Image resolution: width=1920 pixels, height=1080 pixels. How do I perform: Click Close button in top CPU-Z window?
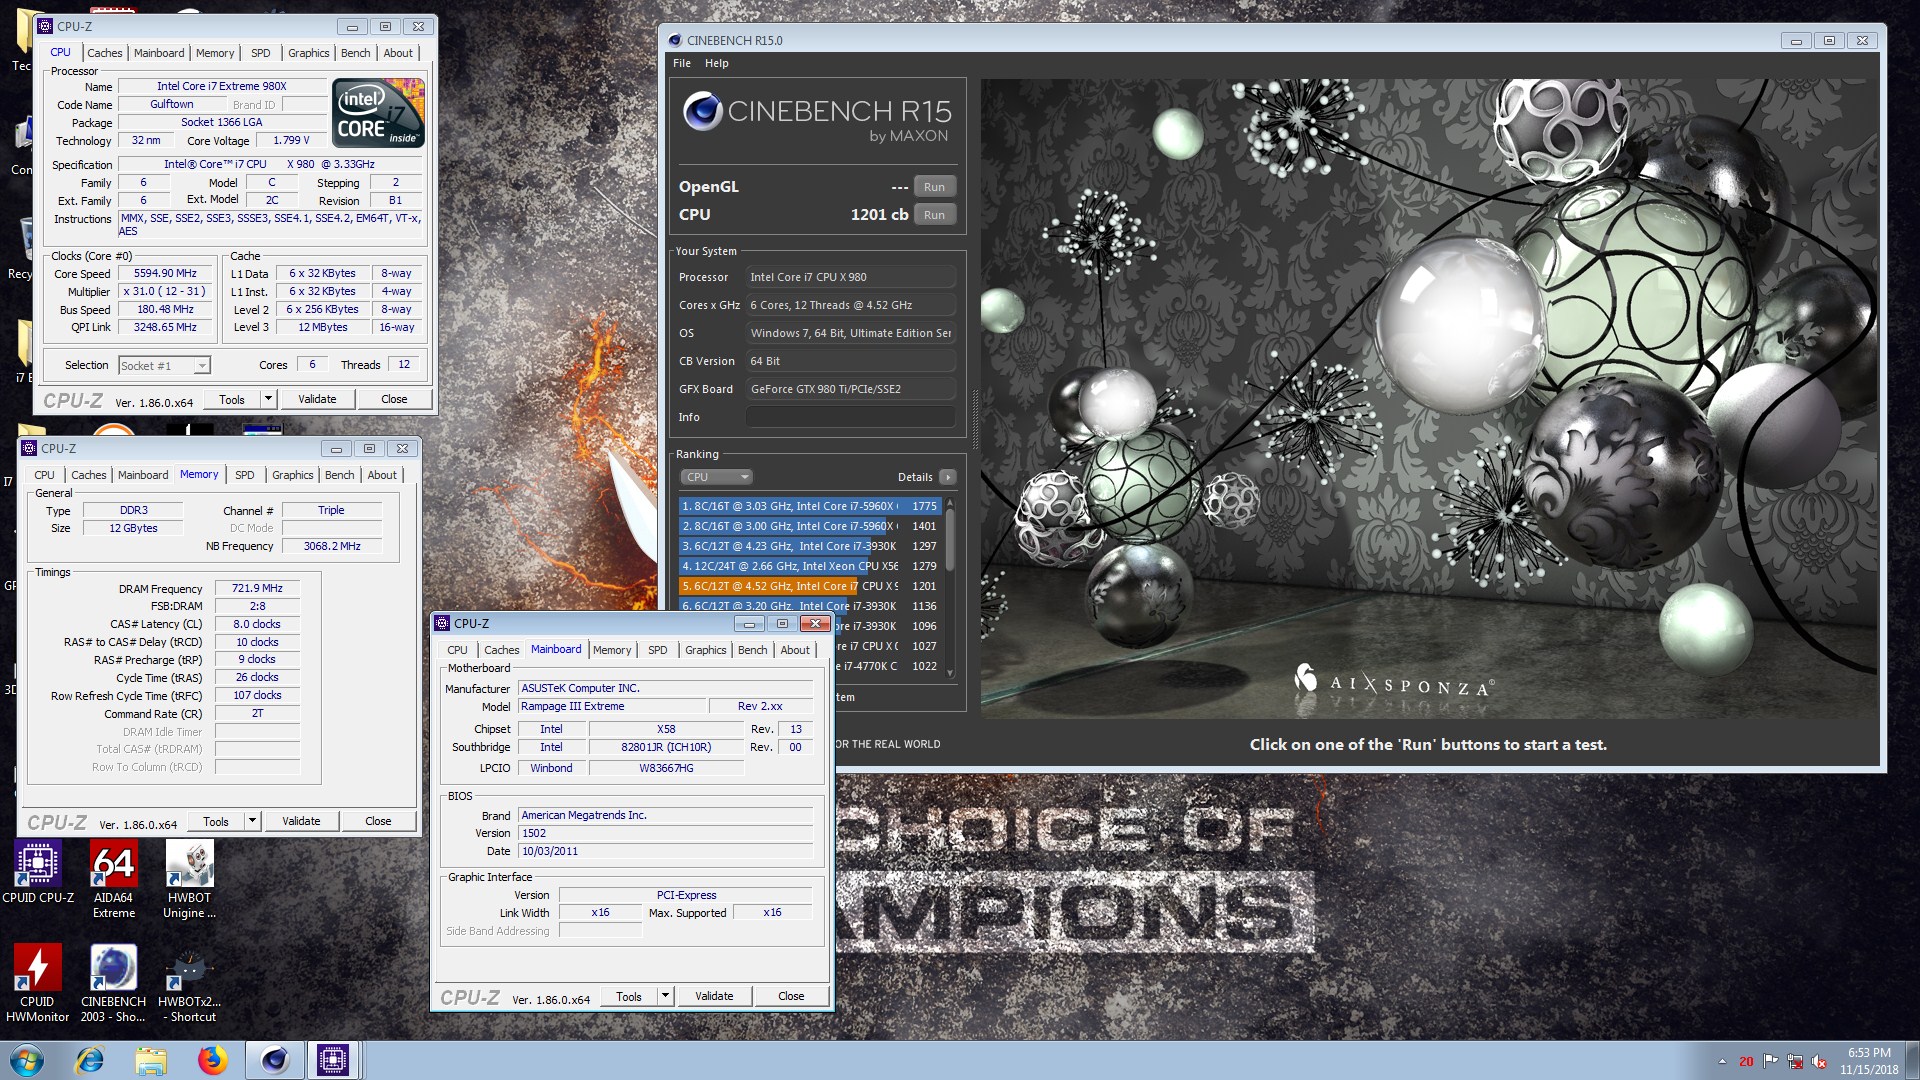tap(394, 399)
